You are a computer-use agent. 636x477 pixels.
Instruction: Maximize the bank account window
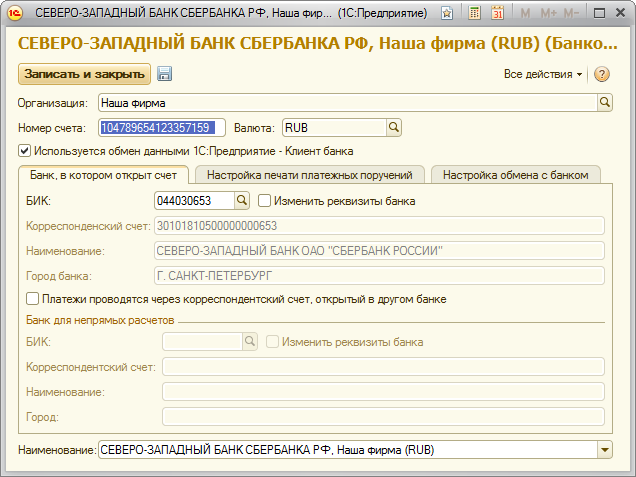coord(599,13)
